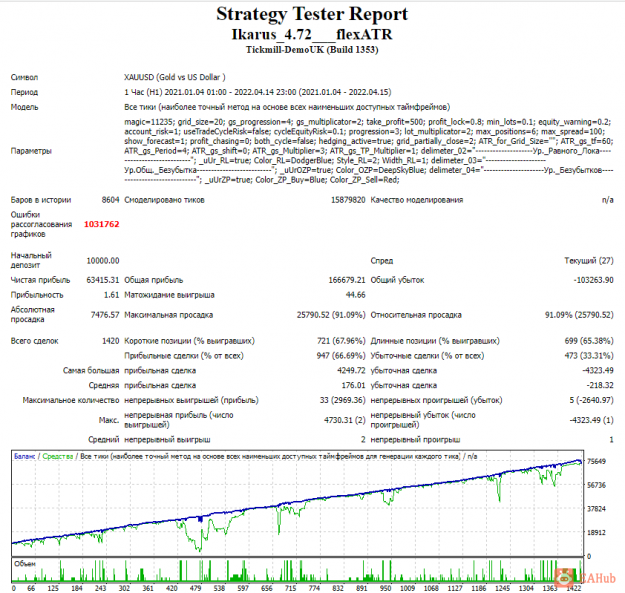Click profit trades value '947 (66.69%)'
This screenshot has height=593, width=625.
pyautogui.click(x=341, y=356)
